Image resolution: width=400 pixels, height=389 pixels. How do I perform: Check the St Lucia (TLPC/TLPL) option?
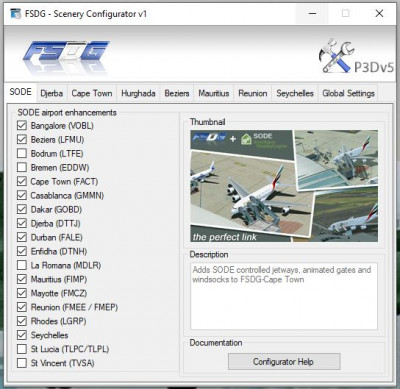22,349
